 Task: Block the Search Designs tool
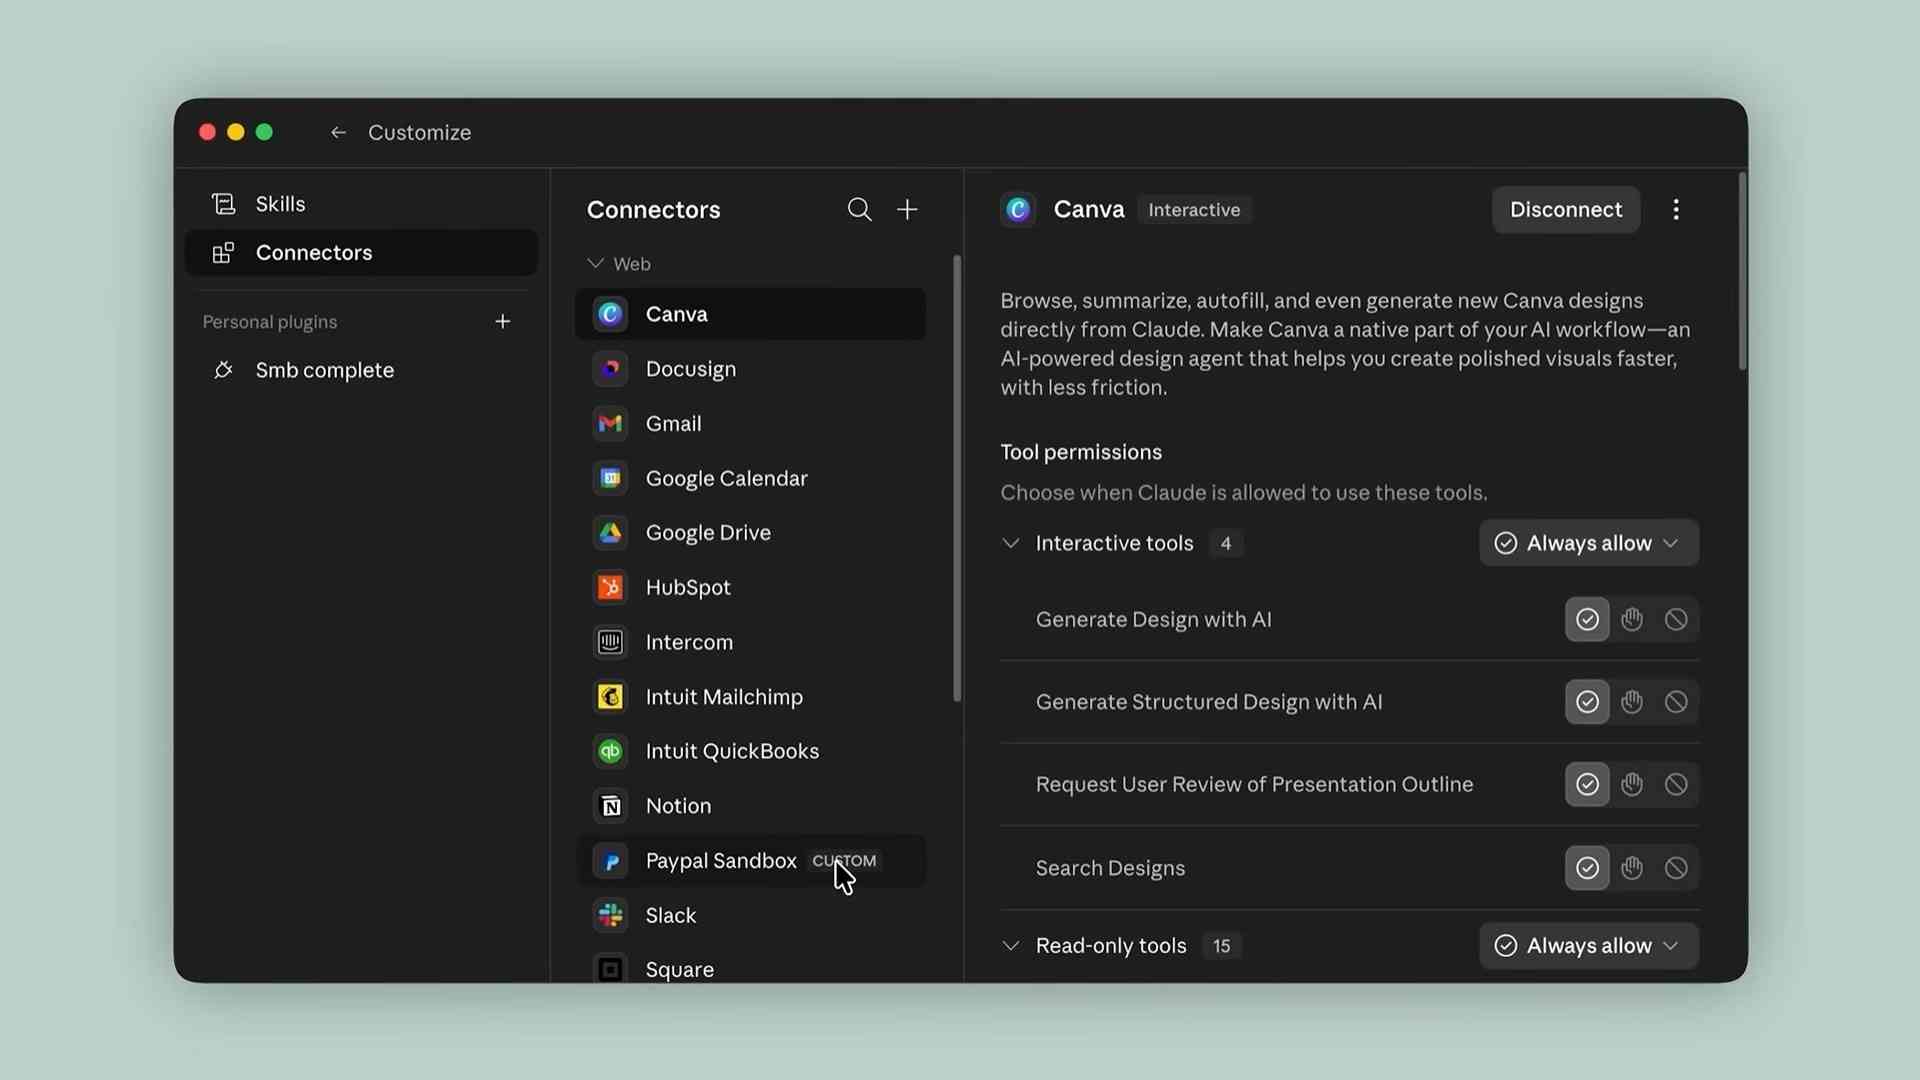(x=1676, y=868)
